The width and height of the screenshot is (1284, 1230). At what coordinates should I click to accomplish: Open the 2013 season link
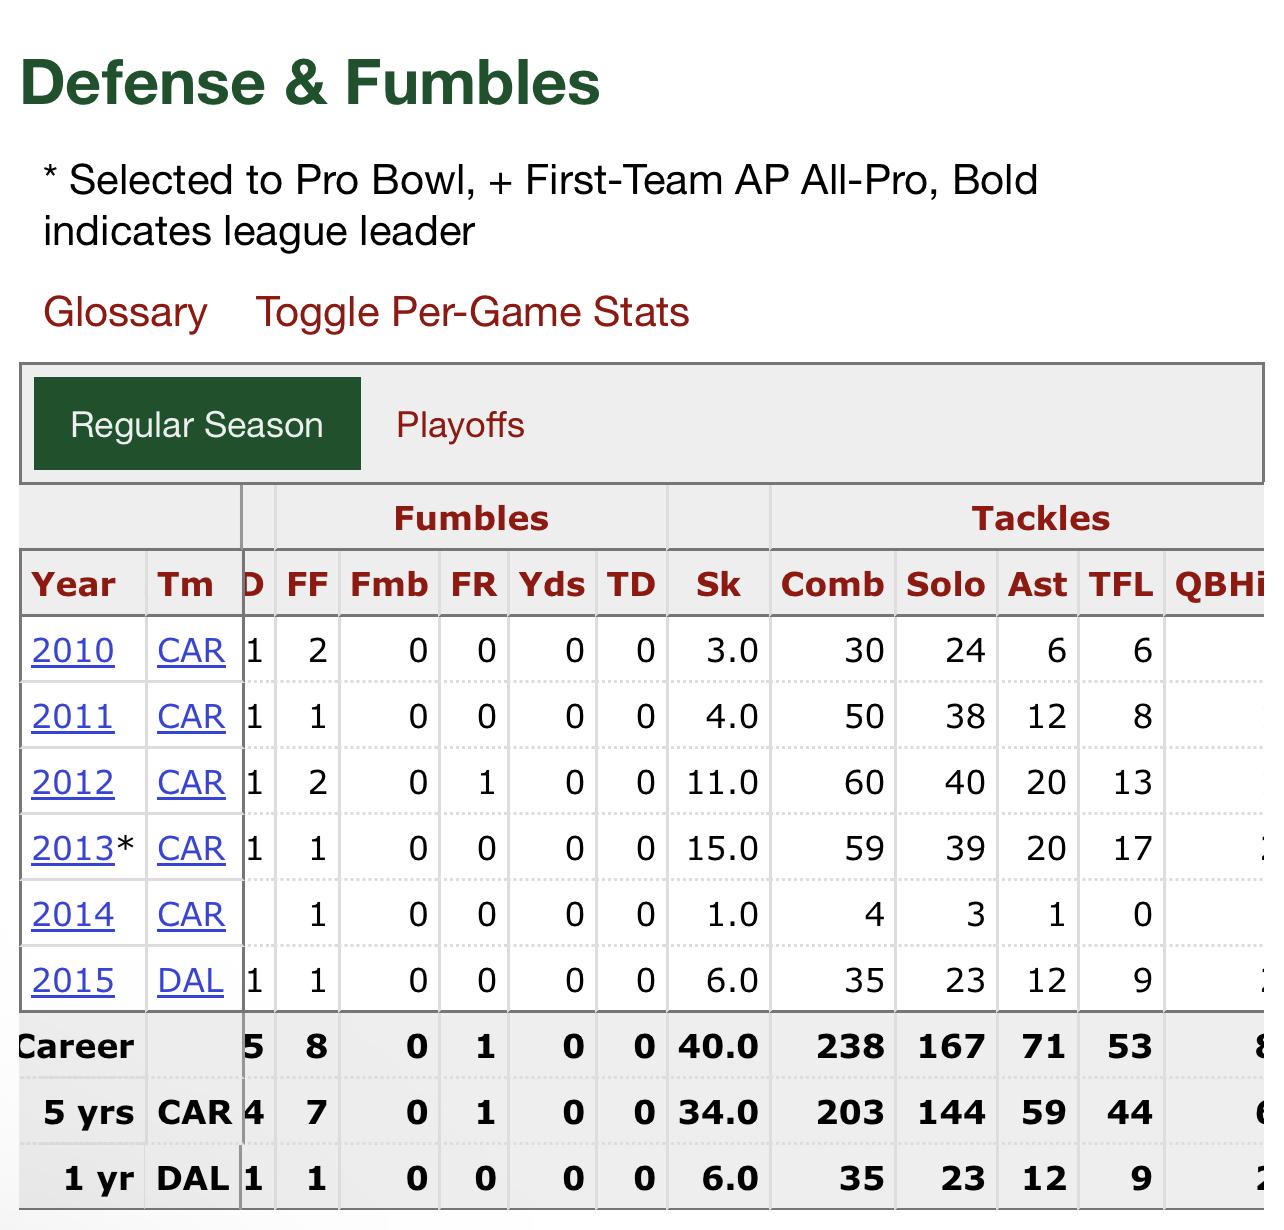(73, 849)
